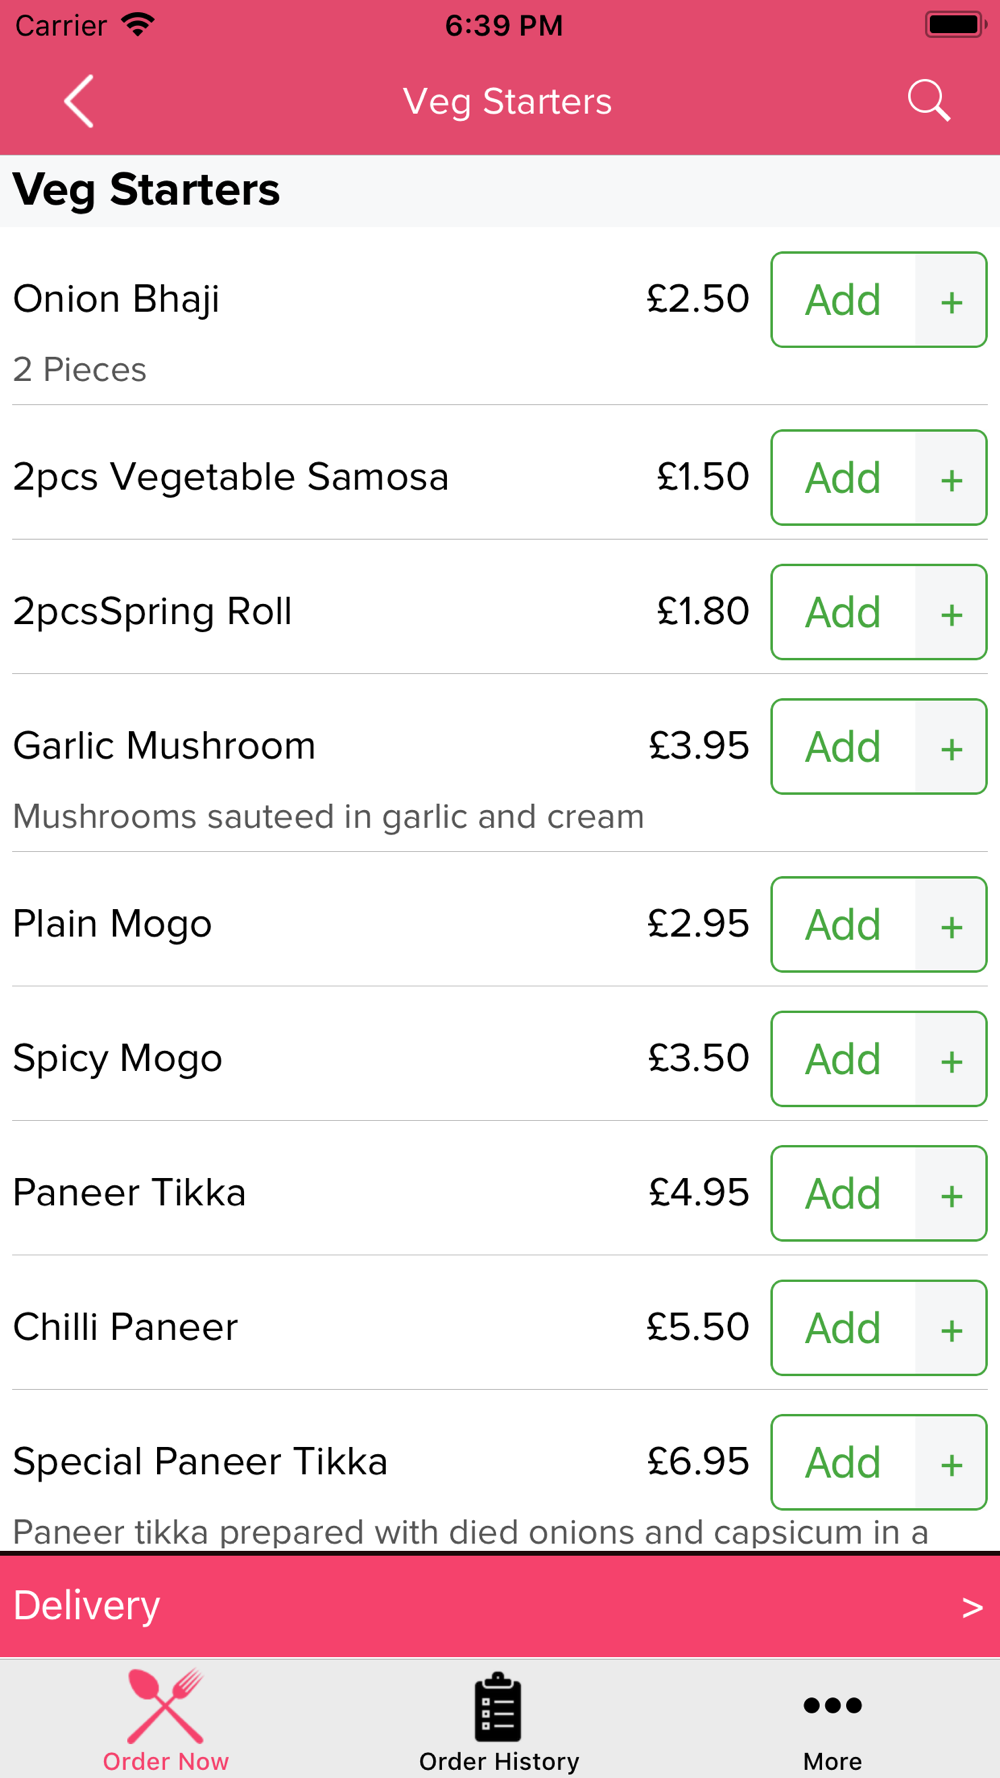Open the Order History clipboard icon
Screen dimensions: 1000x1778
pyautogui.click(x=498, y=1707)
